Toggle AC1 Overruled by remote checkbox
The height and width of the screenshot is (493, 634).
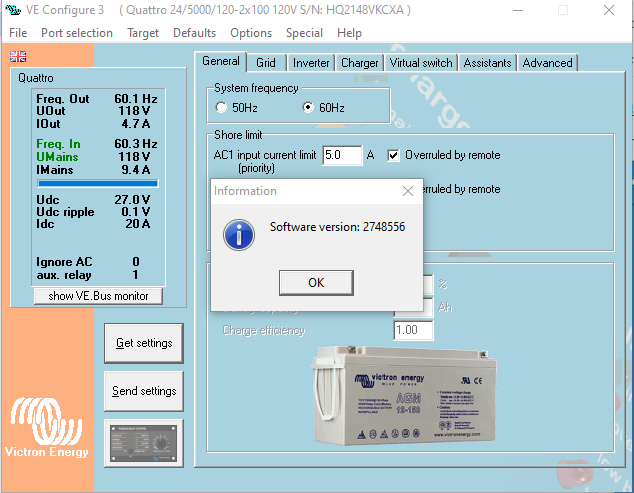click(393, 155)
